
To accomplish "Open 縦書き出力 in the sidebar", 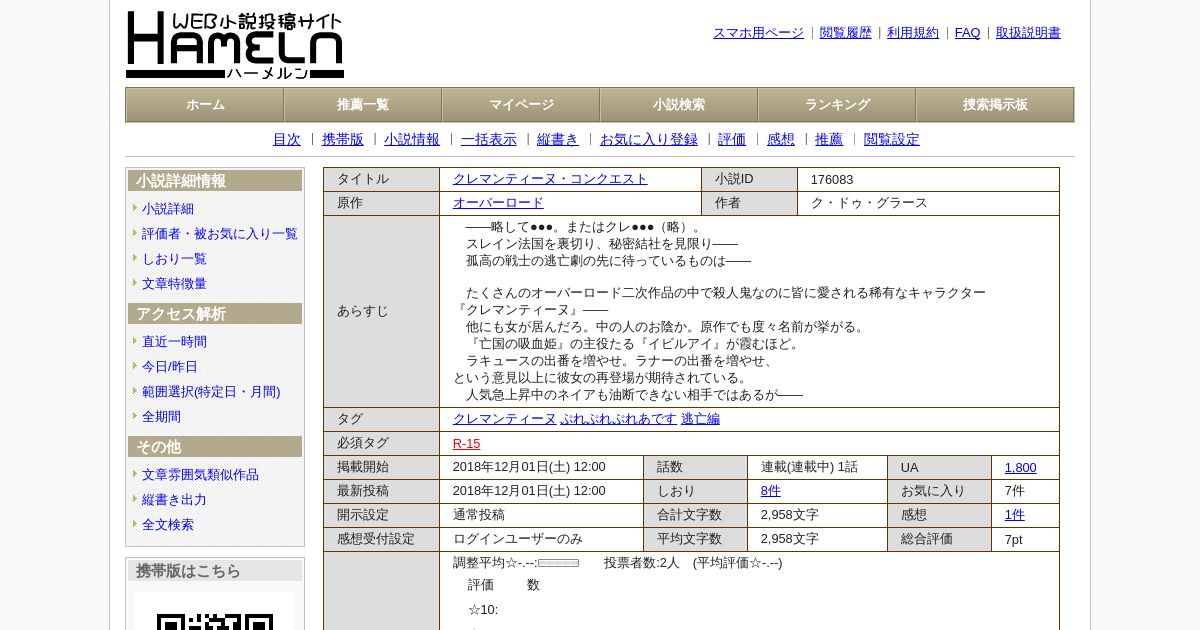I will click(x=174, y=500).
